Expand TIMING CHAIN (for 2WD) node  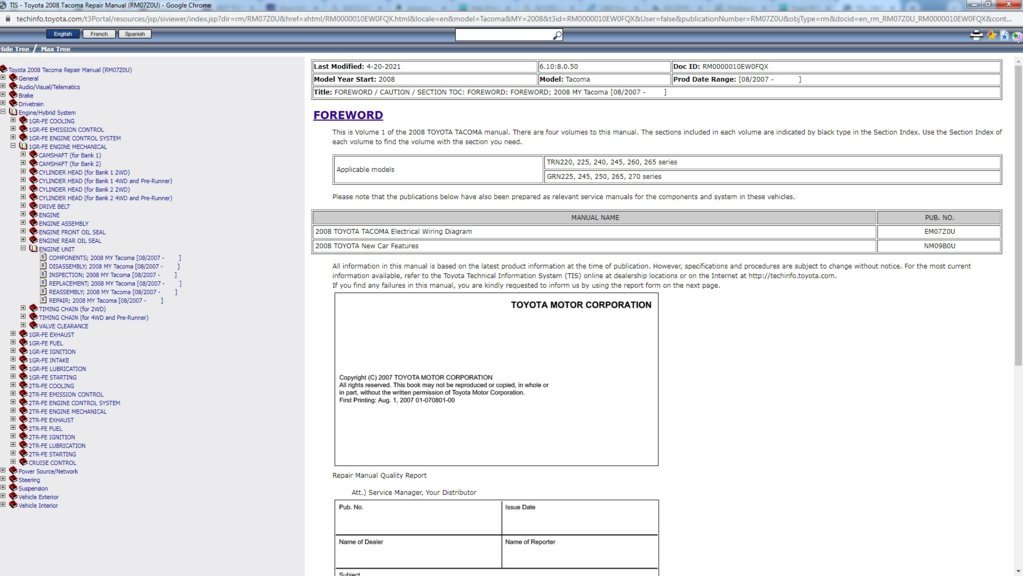tap(23, 309)
